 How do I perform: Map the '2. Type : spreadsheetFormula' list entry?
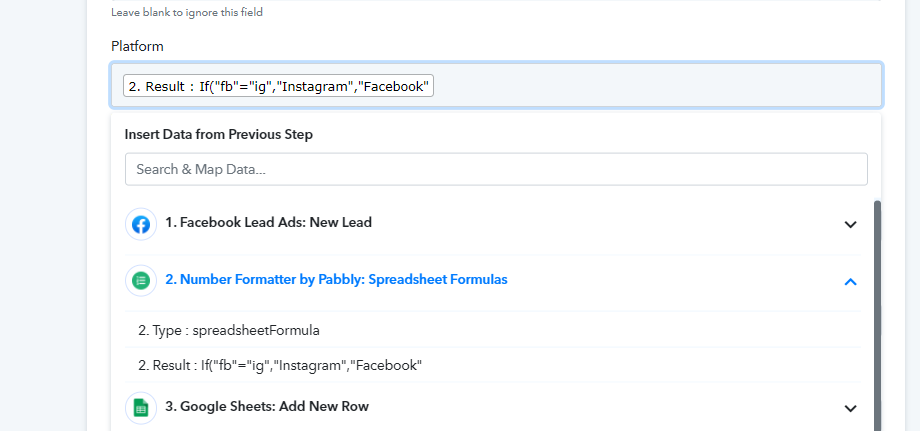click(x=493, y=330)
